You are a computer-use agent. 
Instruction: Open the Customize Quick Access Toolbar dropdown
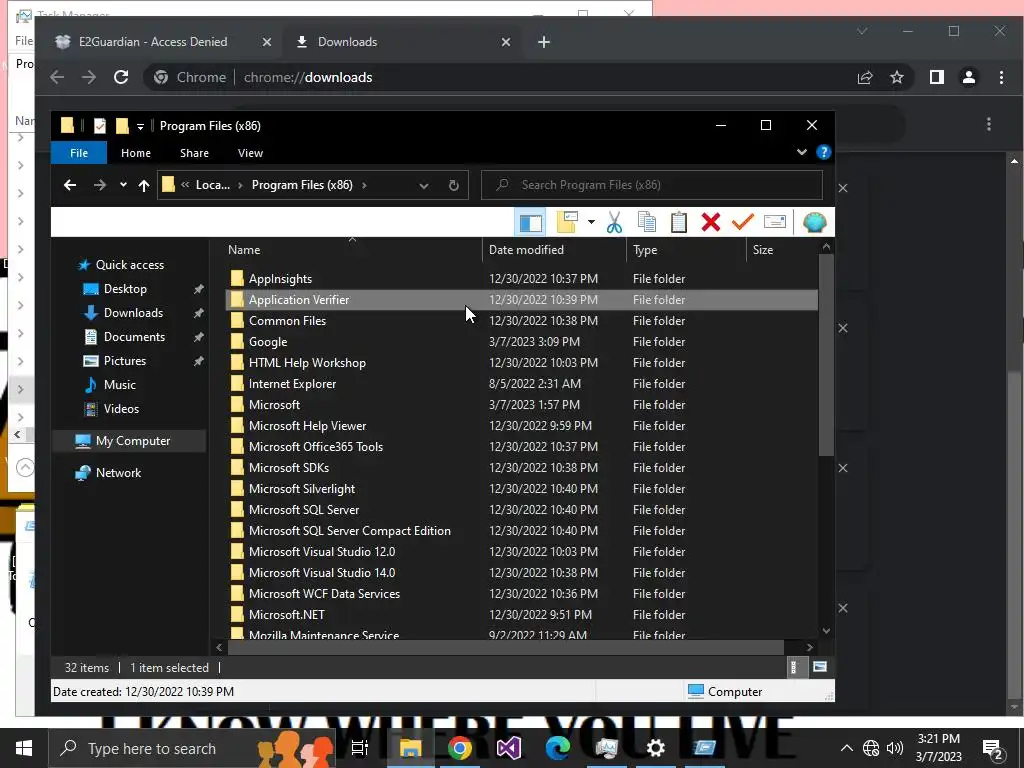(x=140, y=126)
